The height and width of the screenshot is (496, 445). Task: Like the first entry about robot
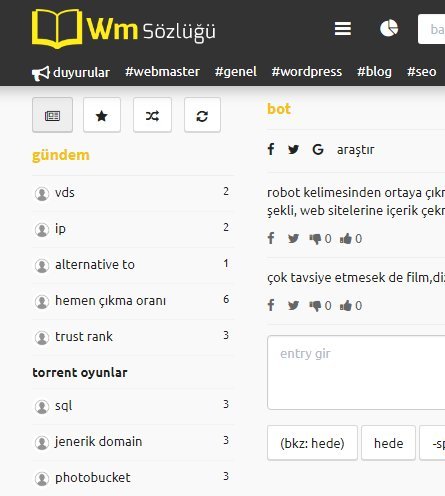351,239
